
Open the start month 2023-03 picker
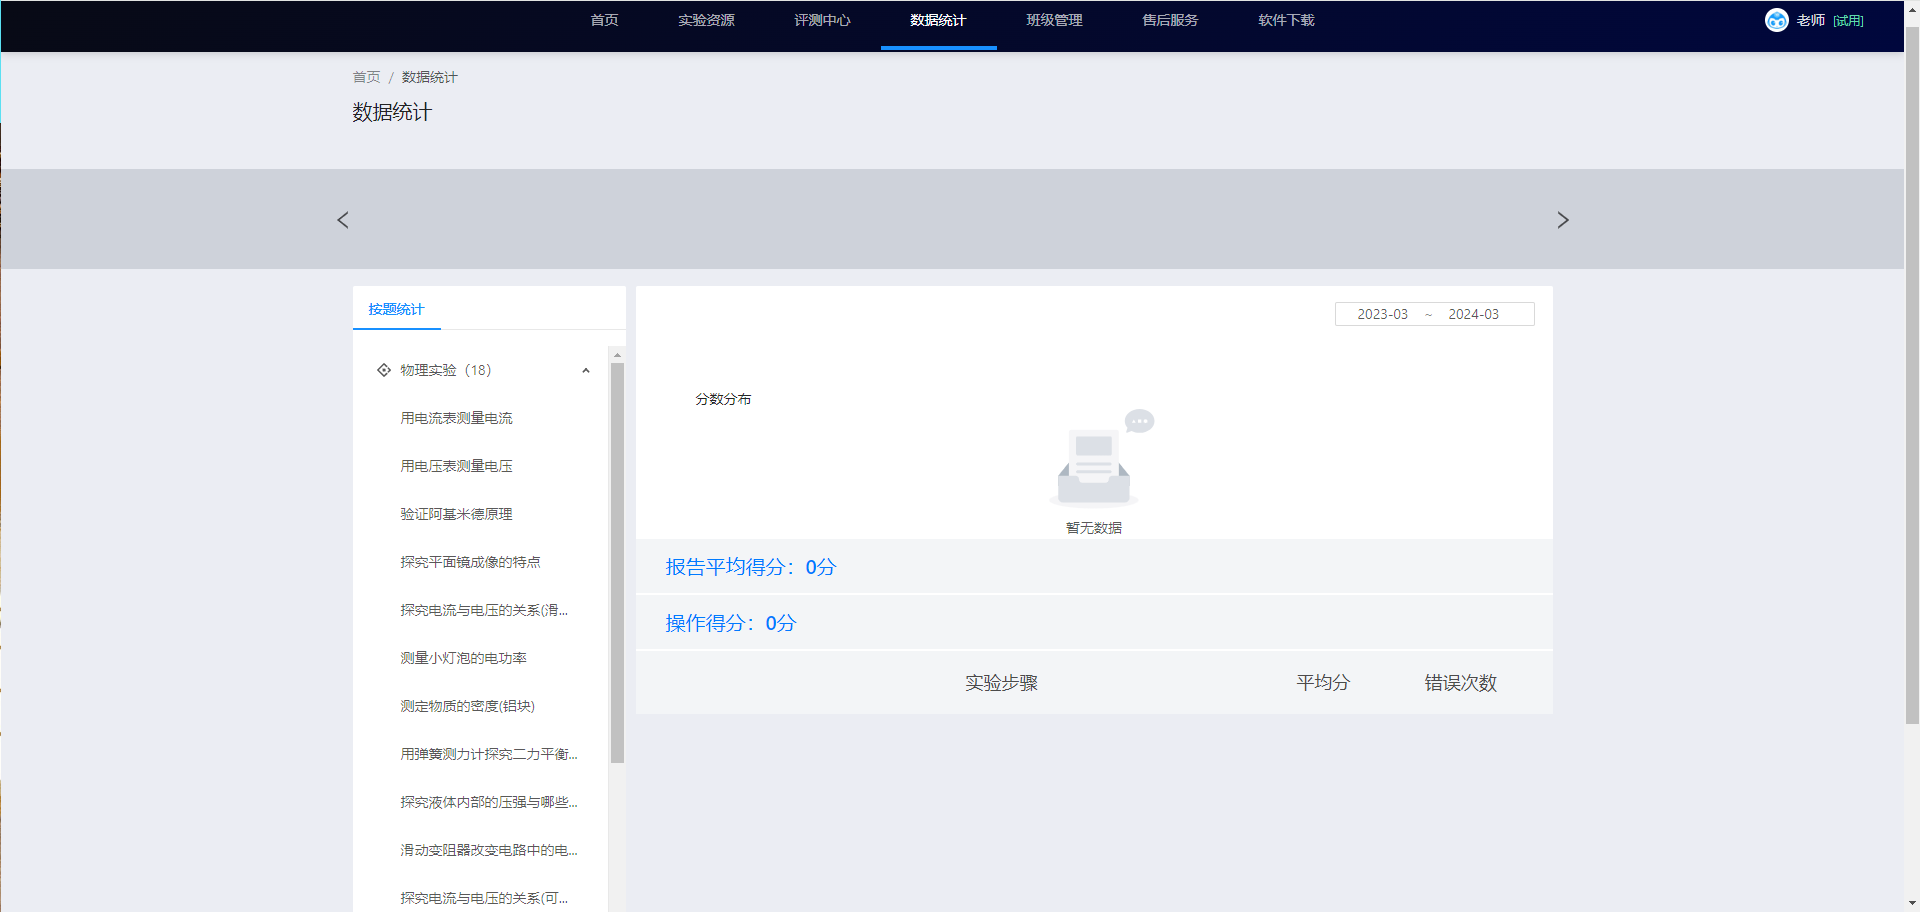tap(1382, 314)
